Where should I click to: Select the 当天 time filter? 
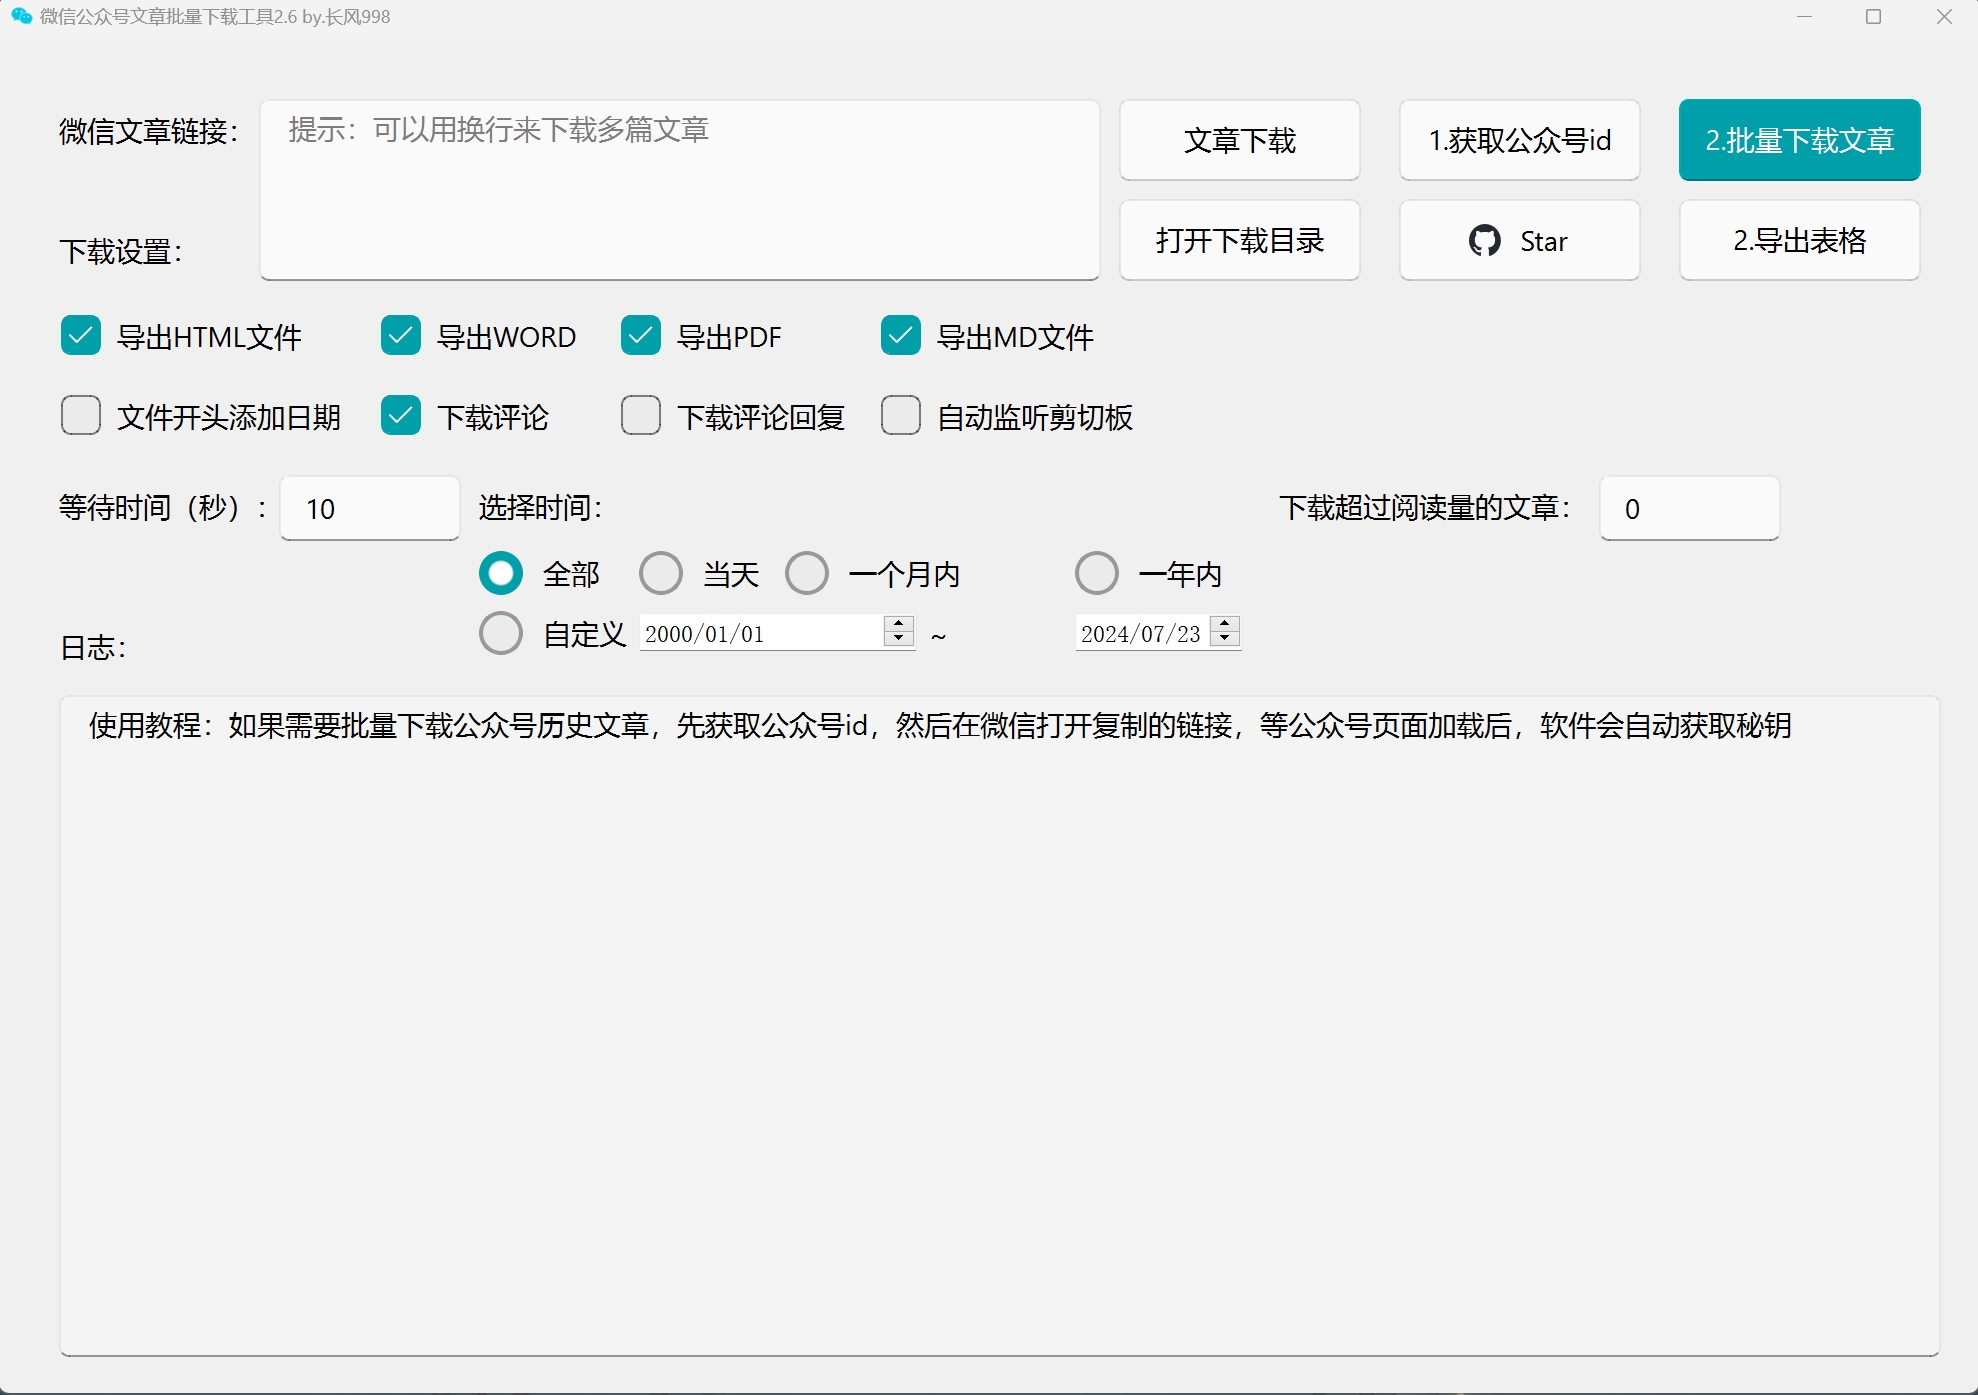click(660, 573)
